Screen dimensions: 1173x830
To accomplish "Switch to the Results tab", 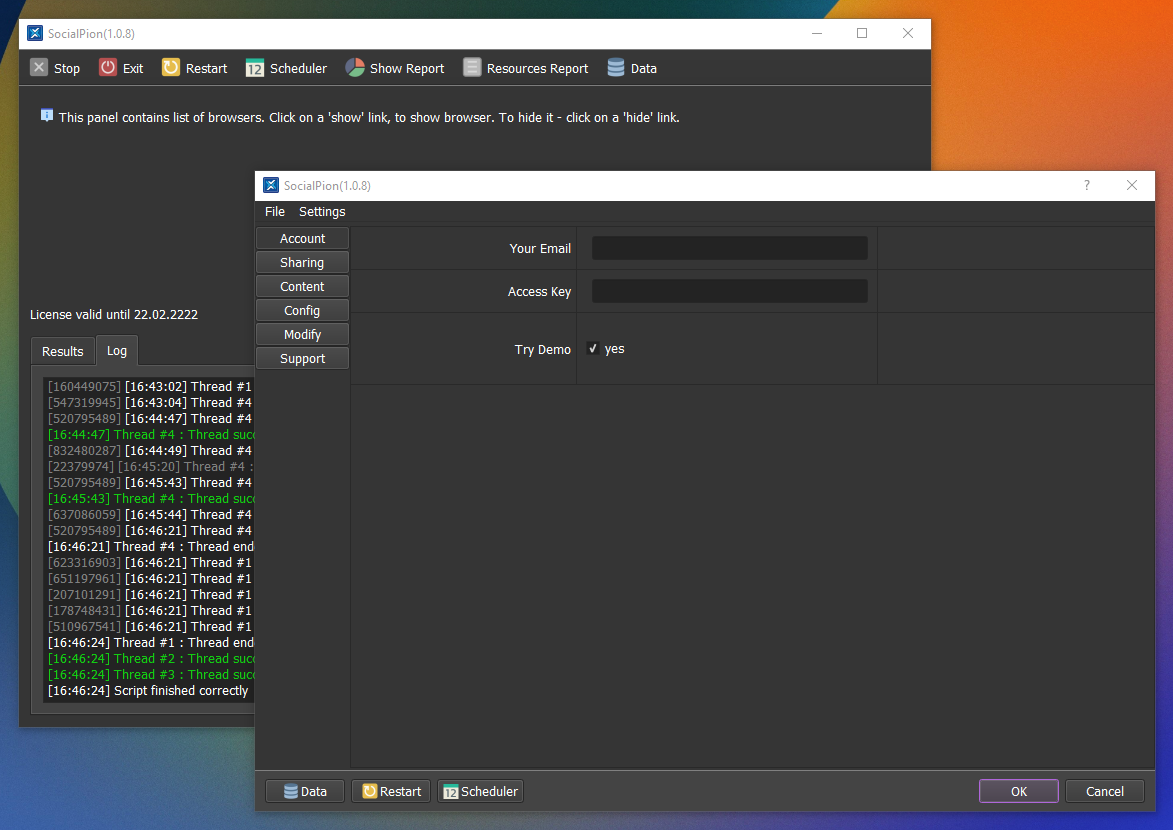I will point(63,351).
